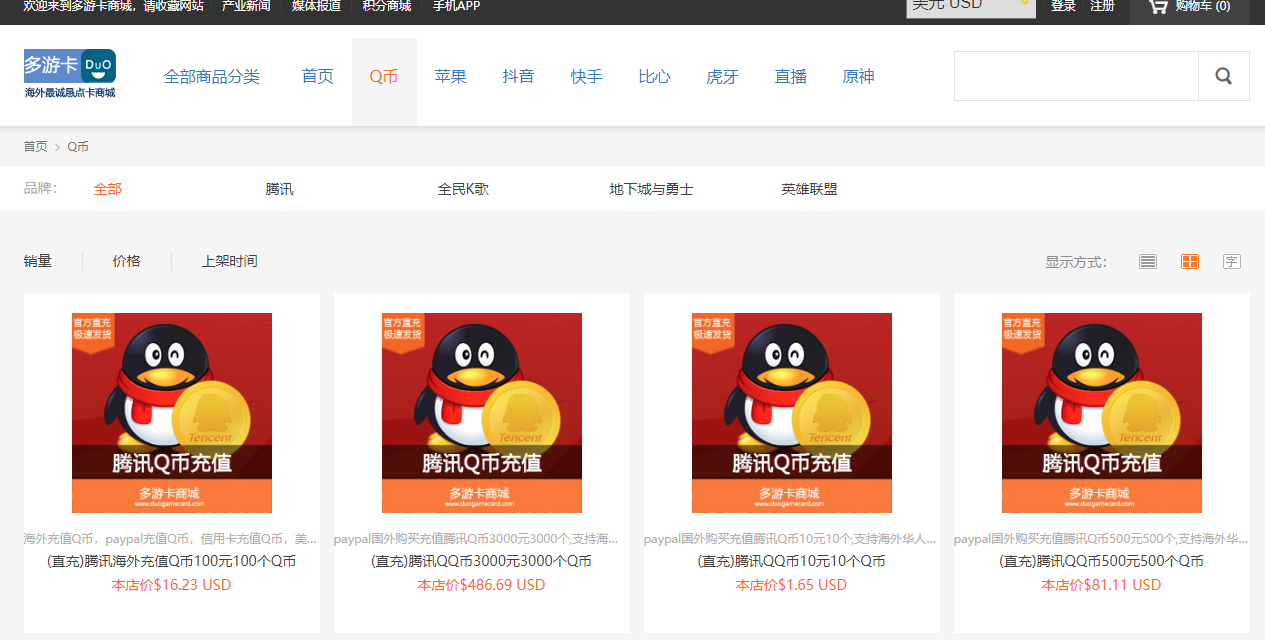Image resolution: width=1265 pixels, height=640 pixels.
Task: Click description starting 海外充值Q币，paypal充值Q币
Action: (172, 539)
